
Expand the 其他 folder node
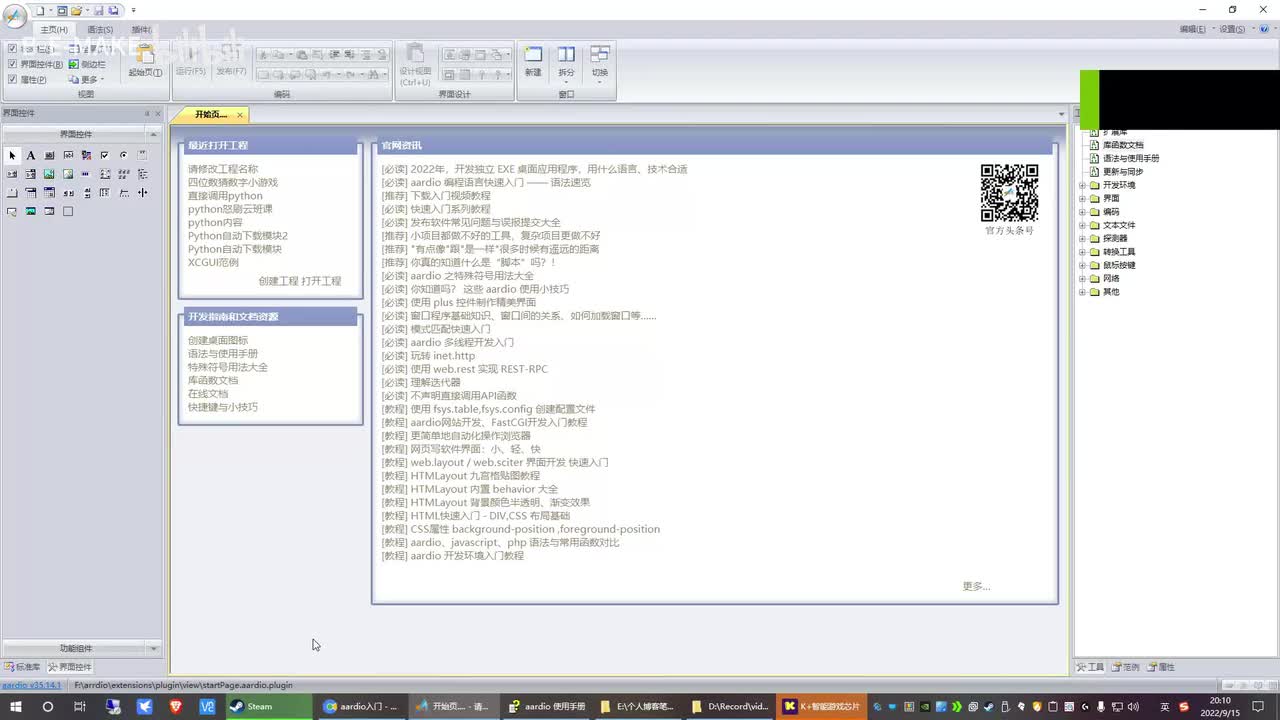pos(1082,292)
